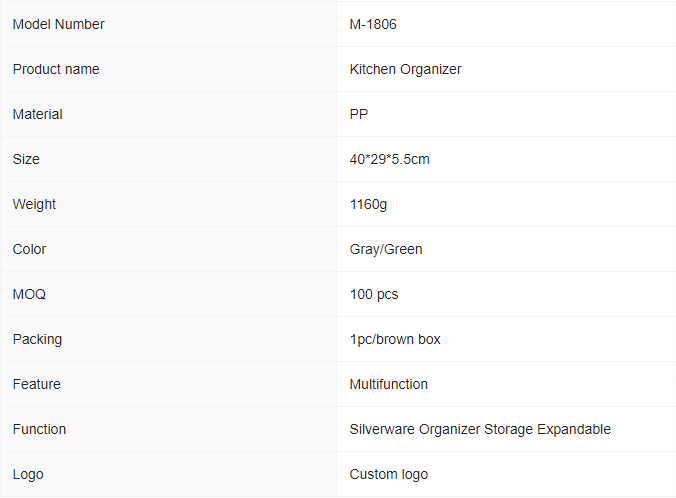Click the Packing row label

pyautogui.click(x=38, y=339)
